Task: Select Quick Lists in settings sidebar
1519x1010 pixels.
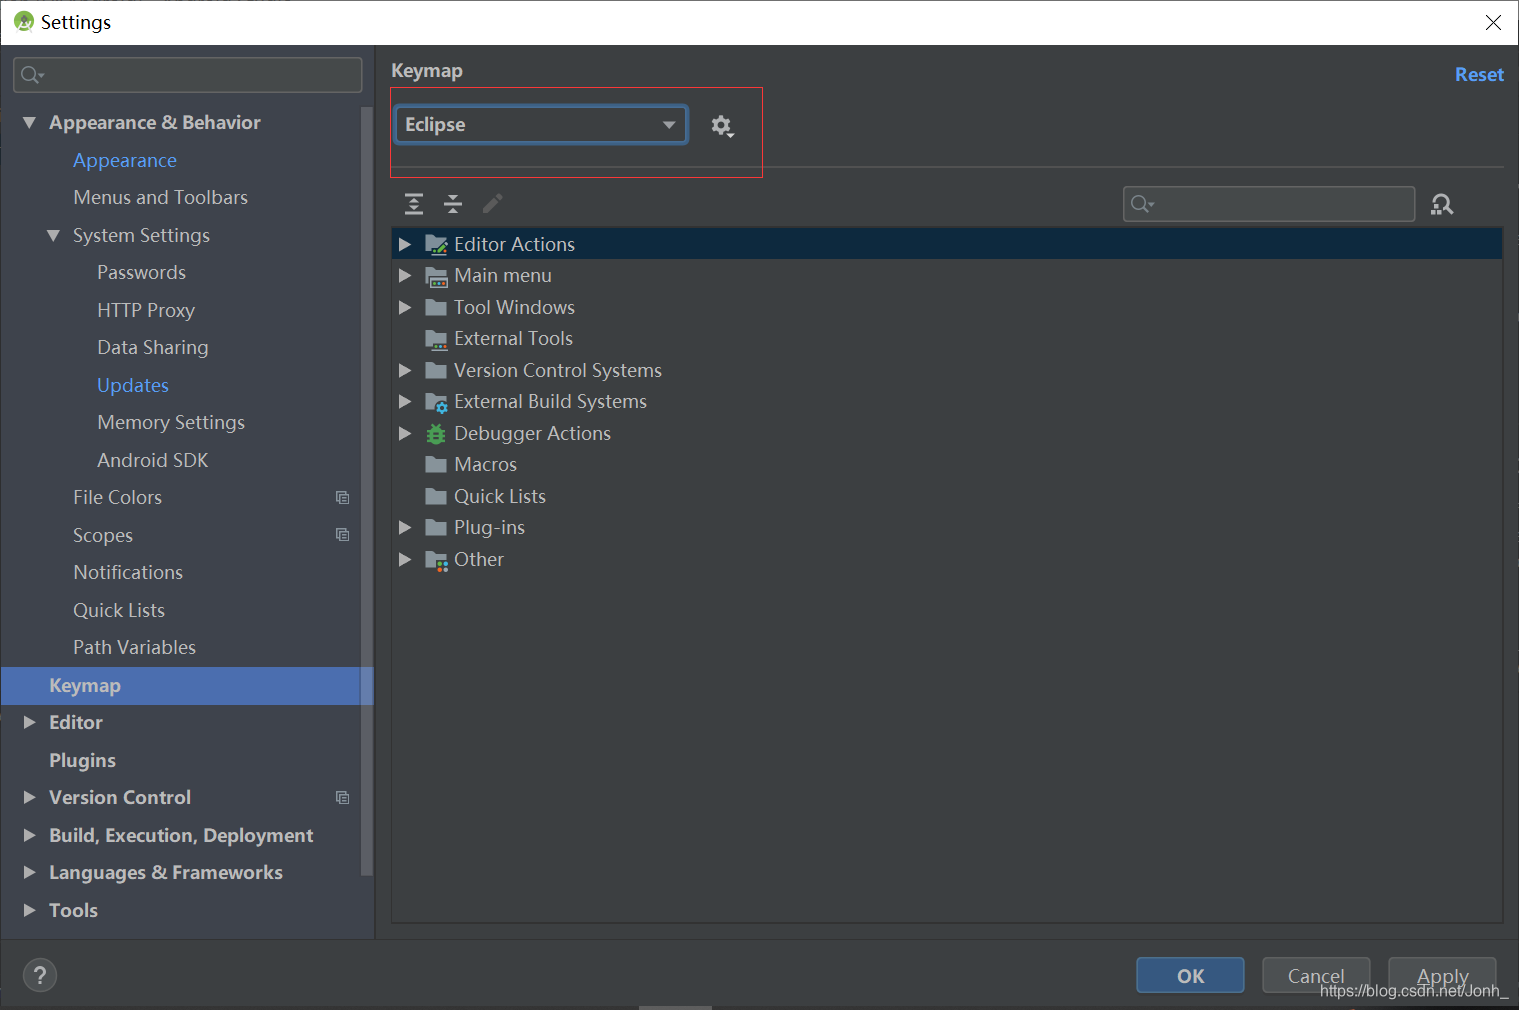Action: [119, 610]
